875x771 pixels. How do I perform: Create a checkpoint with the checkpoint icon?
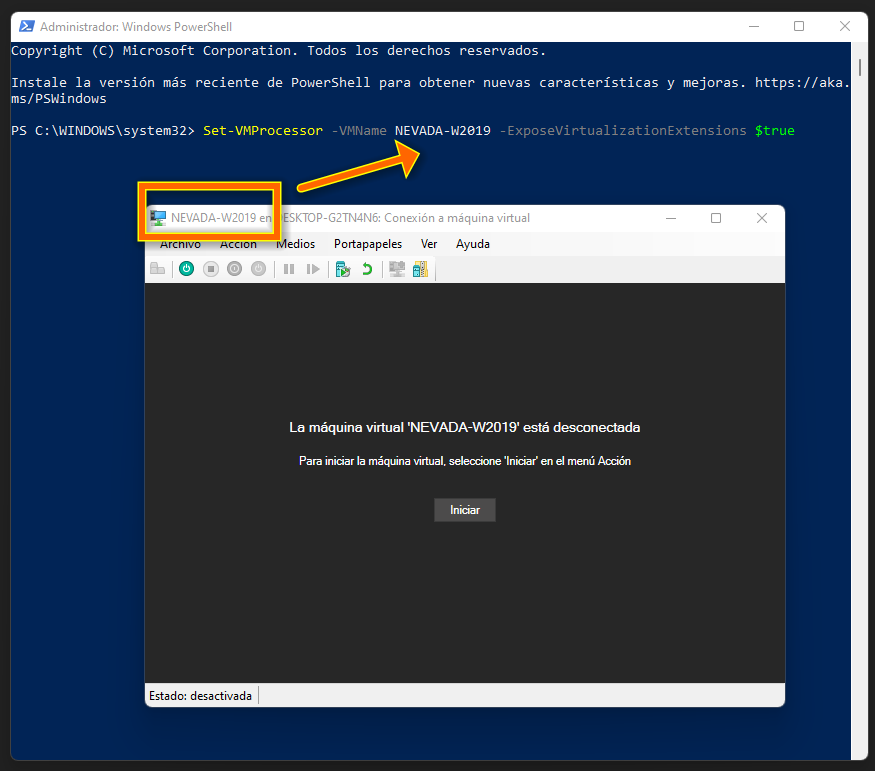[343, 269]
